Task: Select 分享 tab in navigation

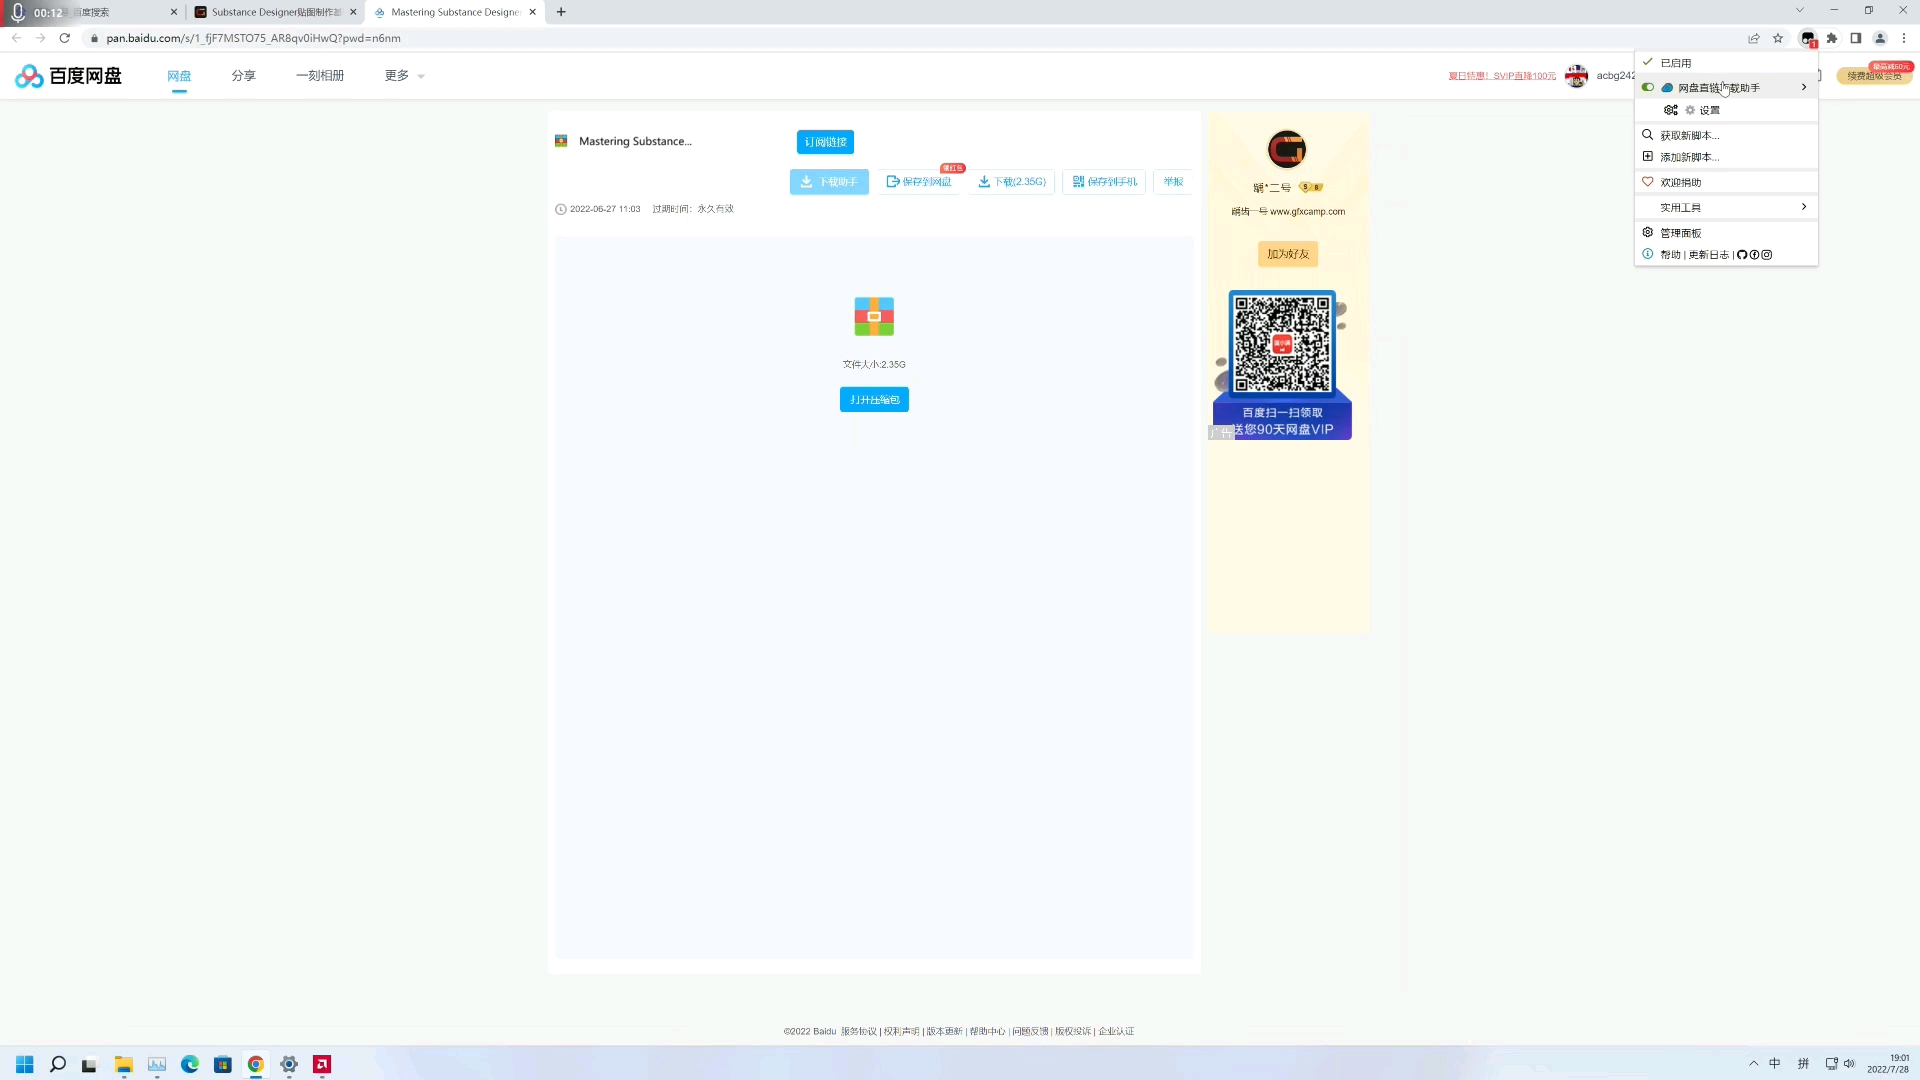Action: click(x=241, y=75)
